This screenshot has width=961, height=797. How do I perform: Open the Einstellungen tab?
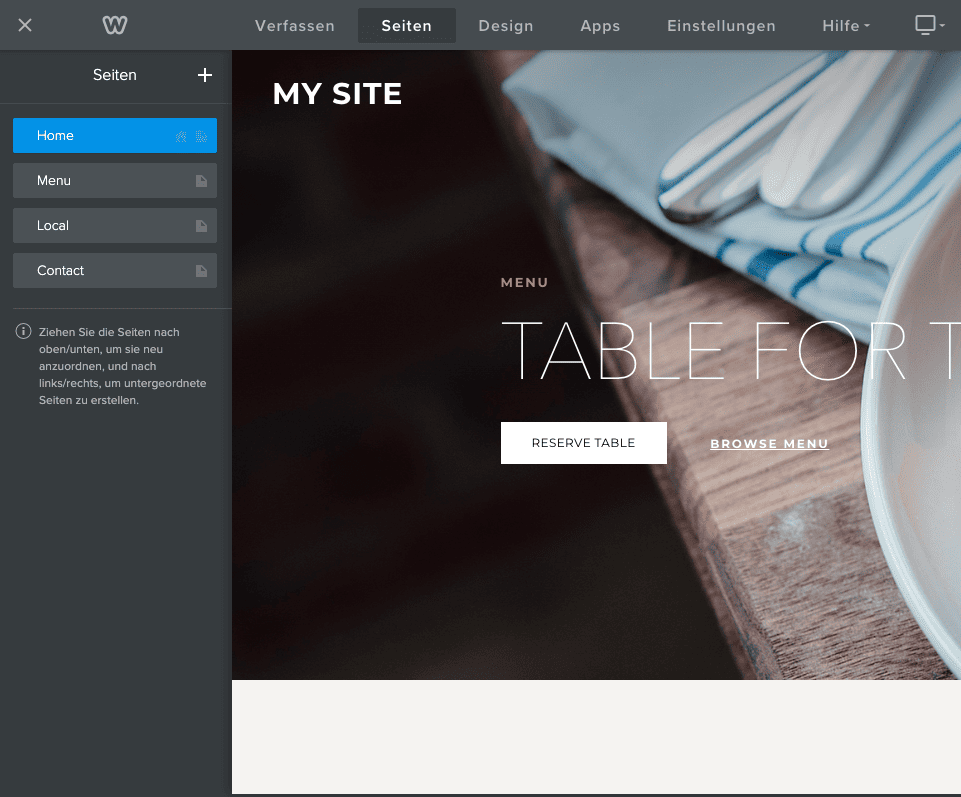click(x=721, y=26)
